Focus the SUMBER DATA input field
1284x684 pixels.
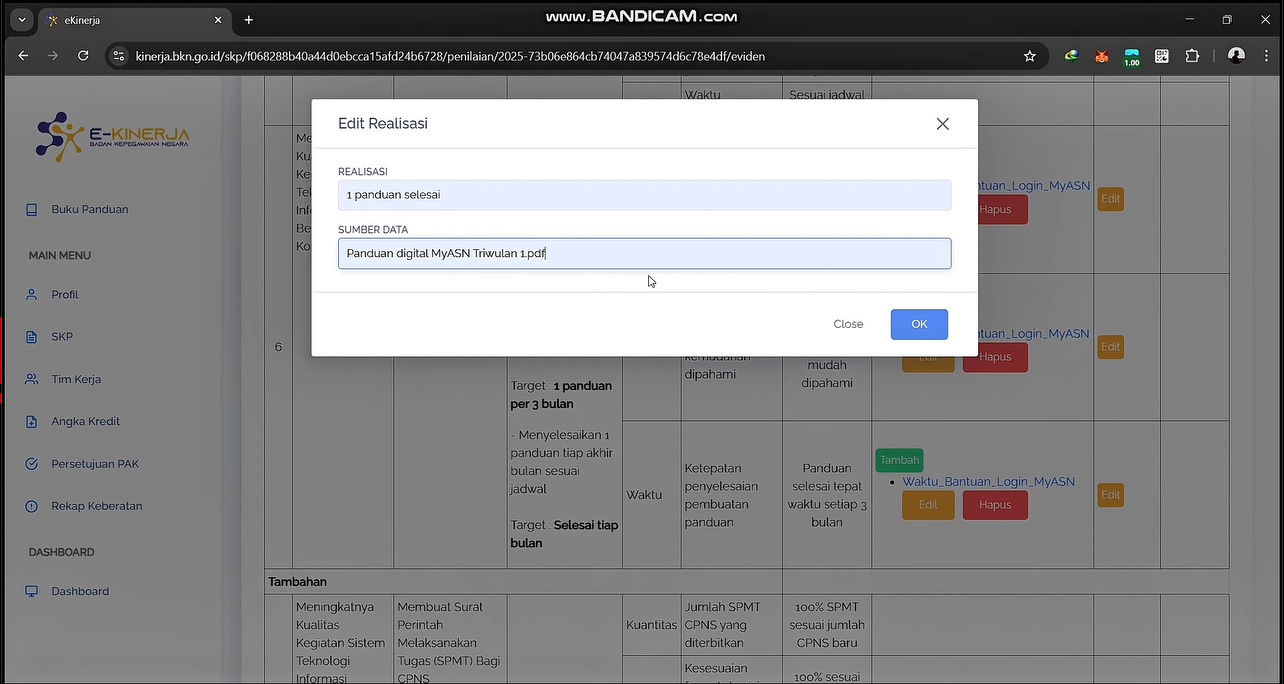pyautogui.click(x=644, y=253)
